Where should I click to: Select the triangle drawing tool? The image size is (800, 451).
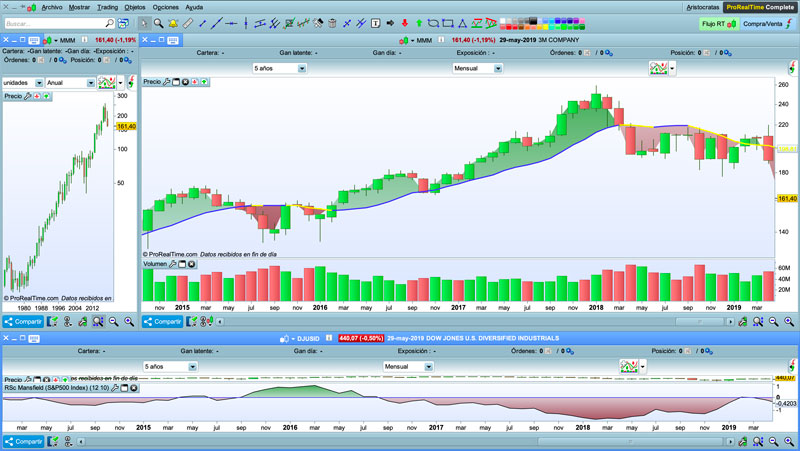click(462, 23)
